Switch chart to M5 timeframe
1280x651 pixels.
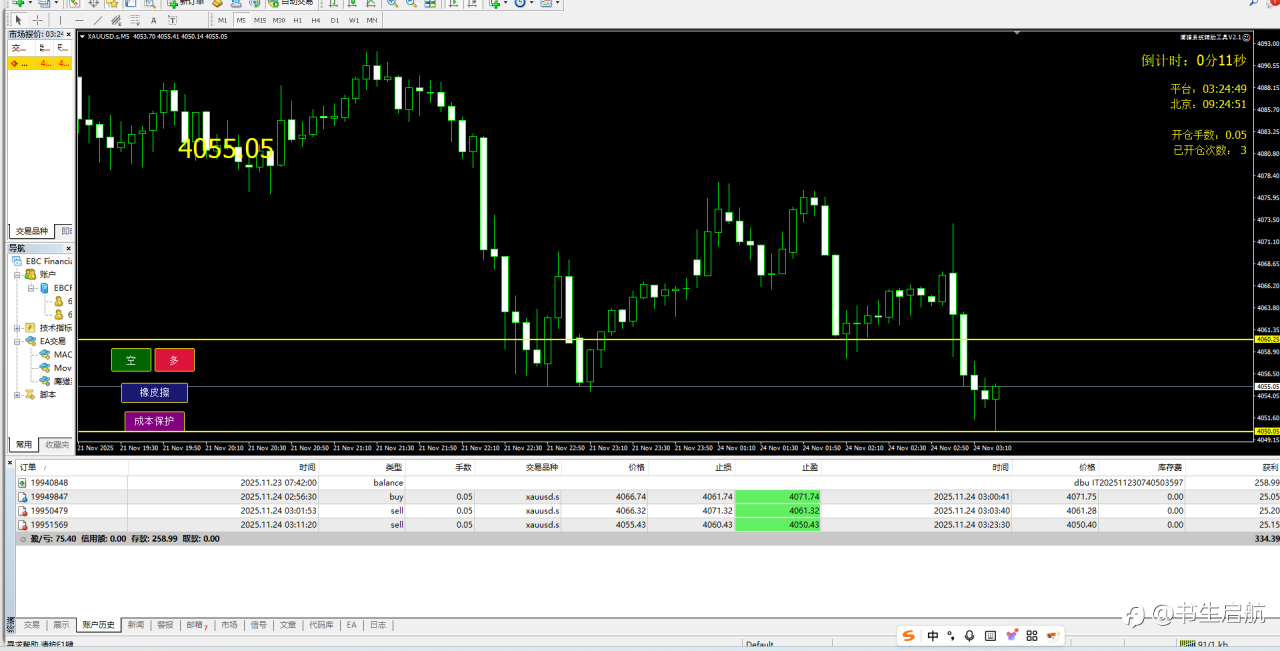coord(241,20)
